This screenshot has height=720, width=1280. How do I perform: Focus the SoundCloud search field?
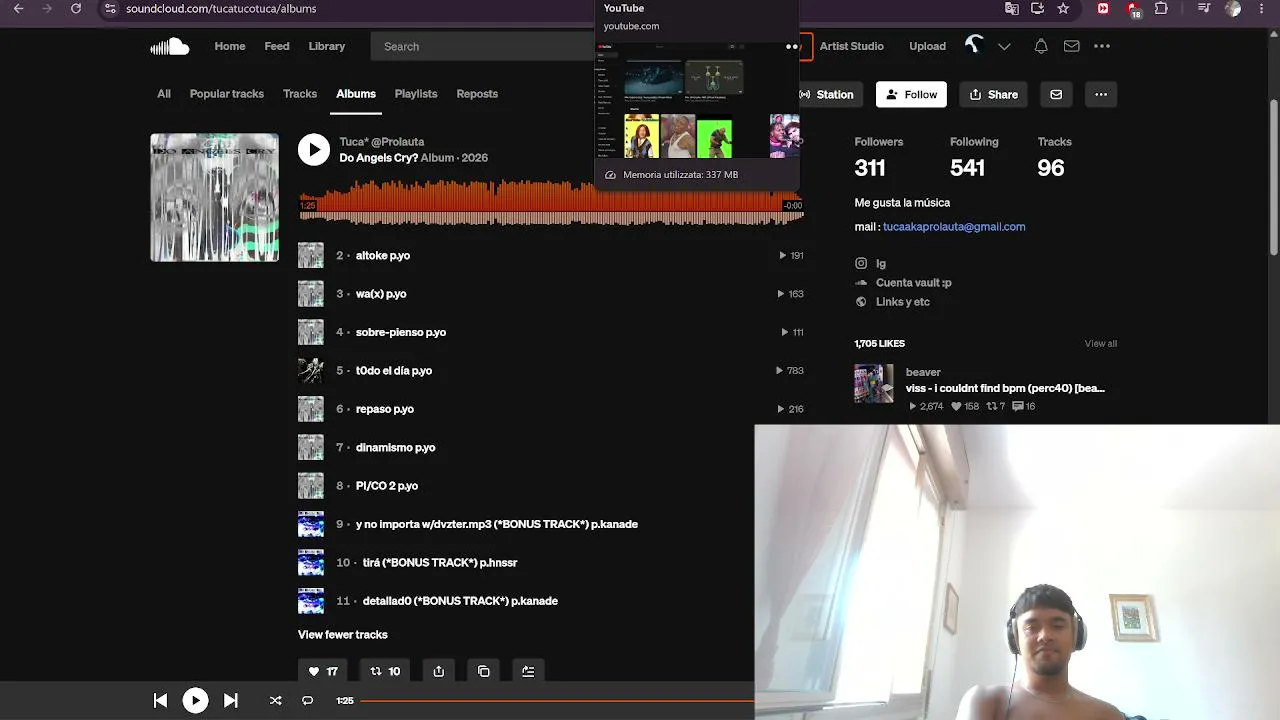pyautogui.click(x=483, y=46)
